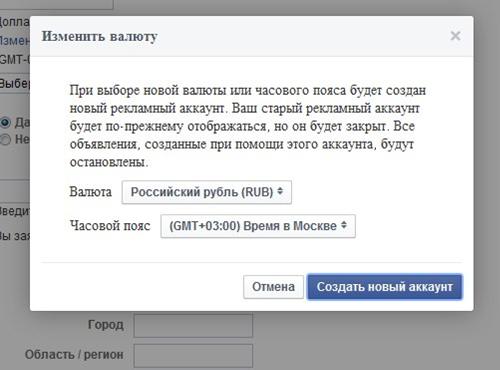Click the Часовой пояс label
The width and height of the screenshot is (500, 370).
point(110,226)
